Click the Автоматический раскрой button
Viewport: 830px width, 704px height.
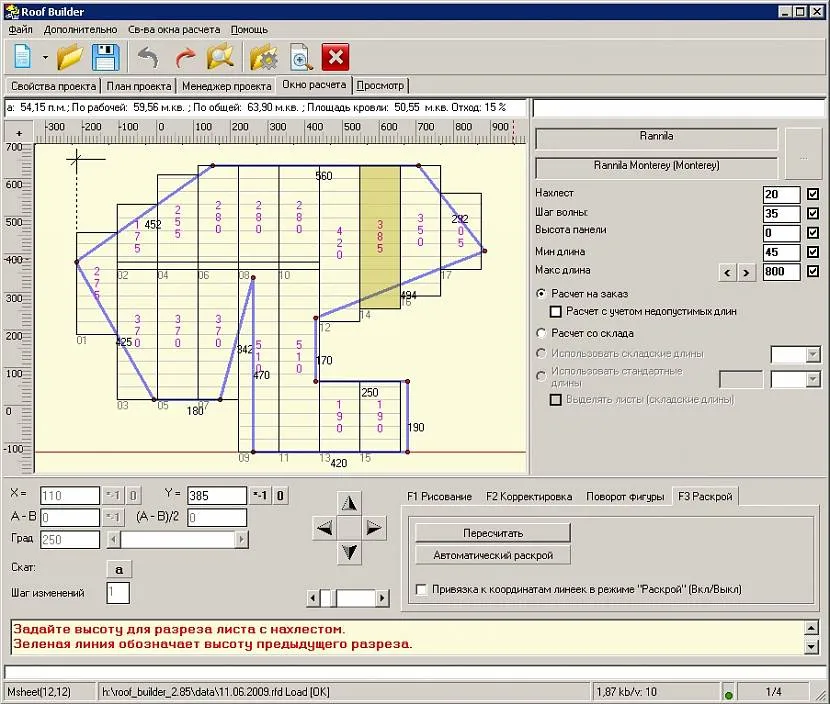pos(493,555)
